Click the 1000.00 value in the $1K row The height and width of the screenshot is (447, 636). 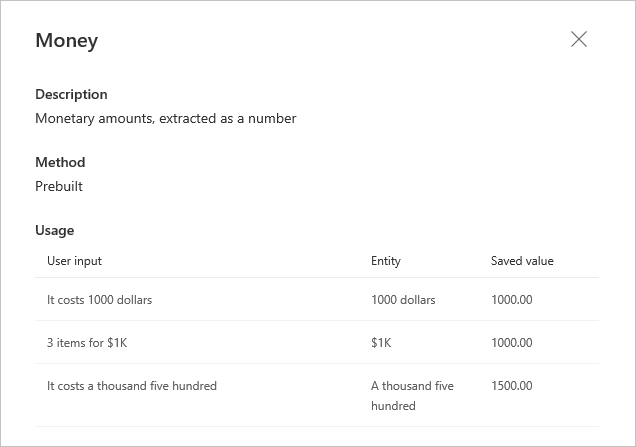pyautogui.click(x=511, y=342)
